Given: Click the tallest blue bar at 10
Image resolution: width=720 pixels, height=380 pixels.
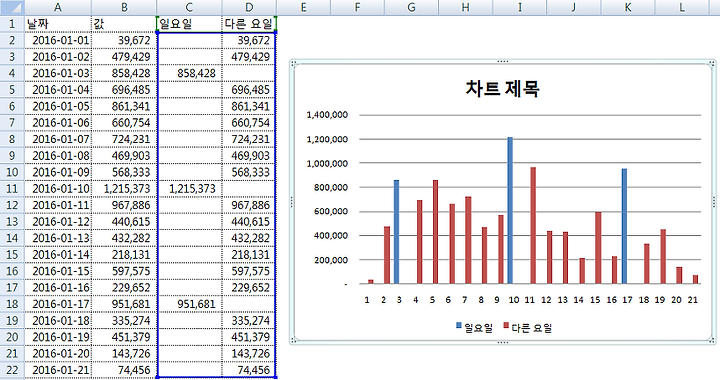Looking at the screenshot, I should [x=510, y=210].
